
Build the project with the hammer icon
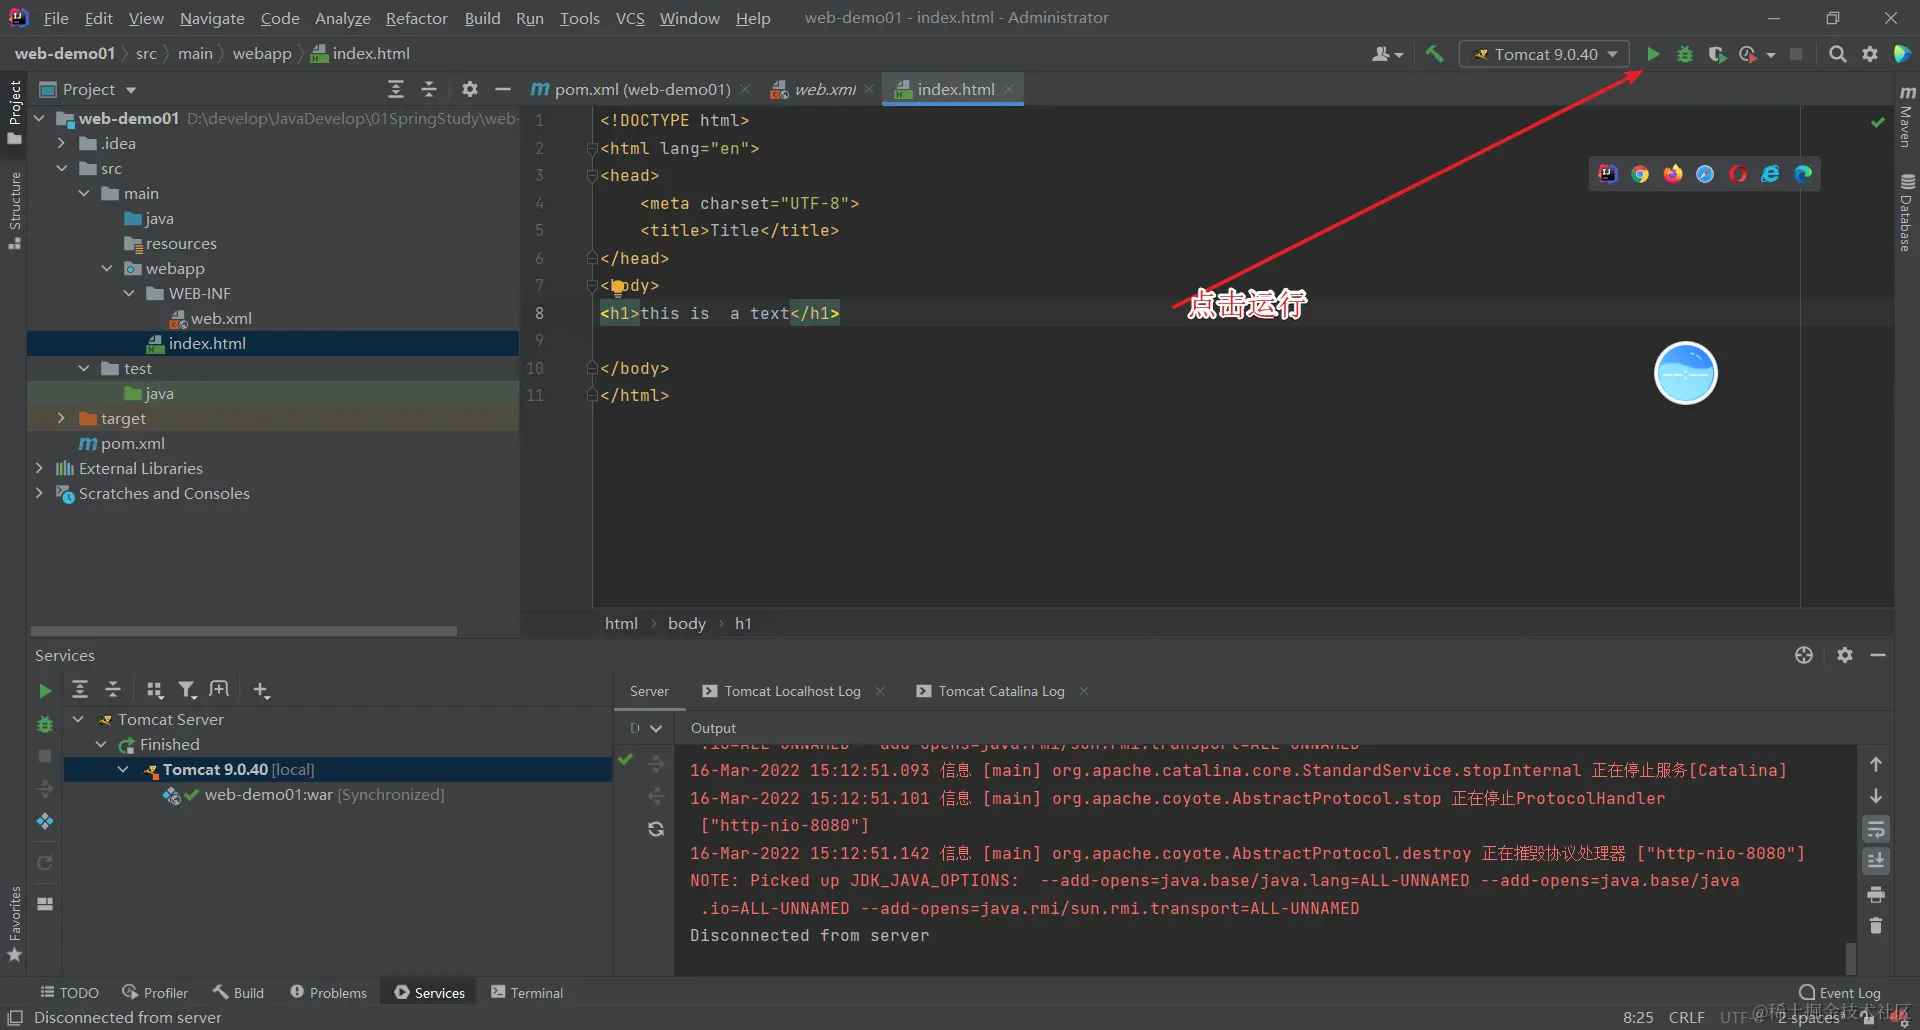pyautogui.click(x=1435, y=54)
